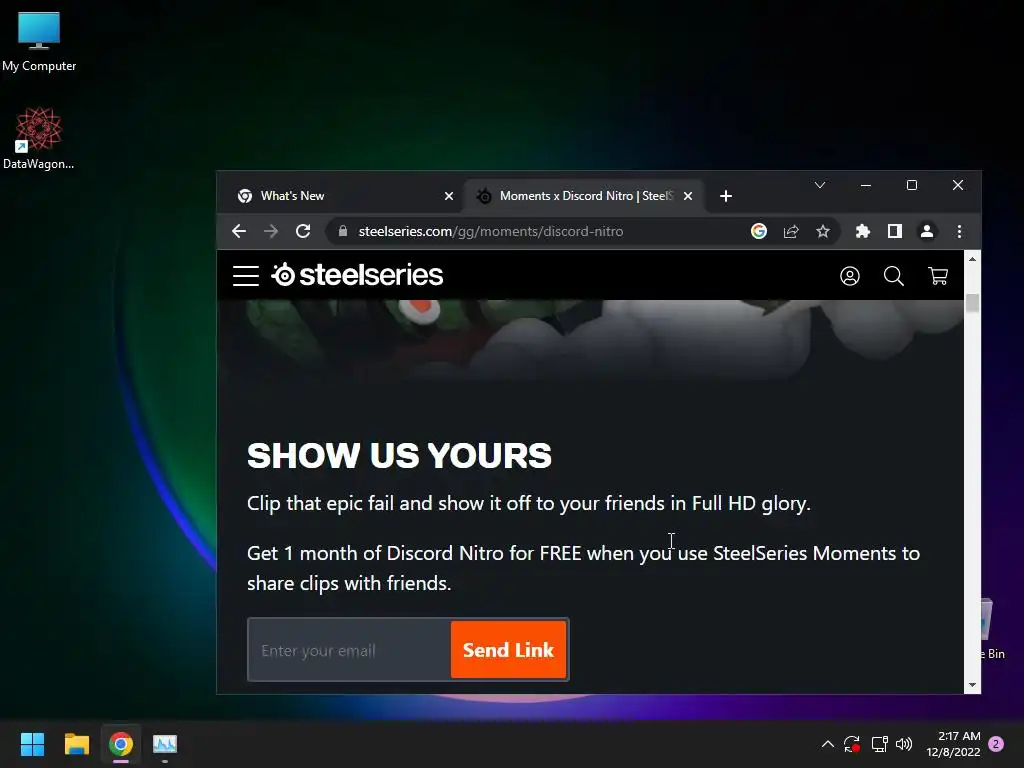This screenshot has width=1024, height=768.
Task: Toggle the Chrome side panel
Action: tap(895, 231)
